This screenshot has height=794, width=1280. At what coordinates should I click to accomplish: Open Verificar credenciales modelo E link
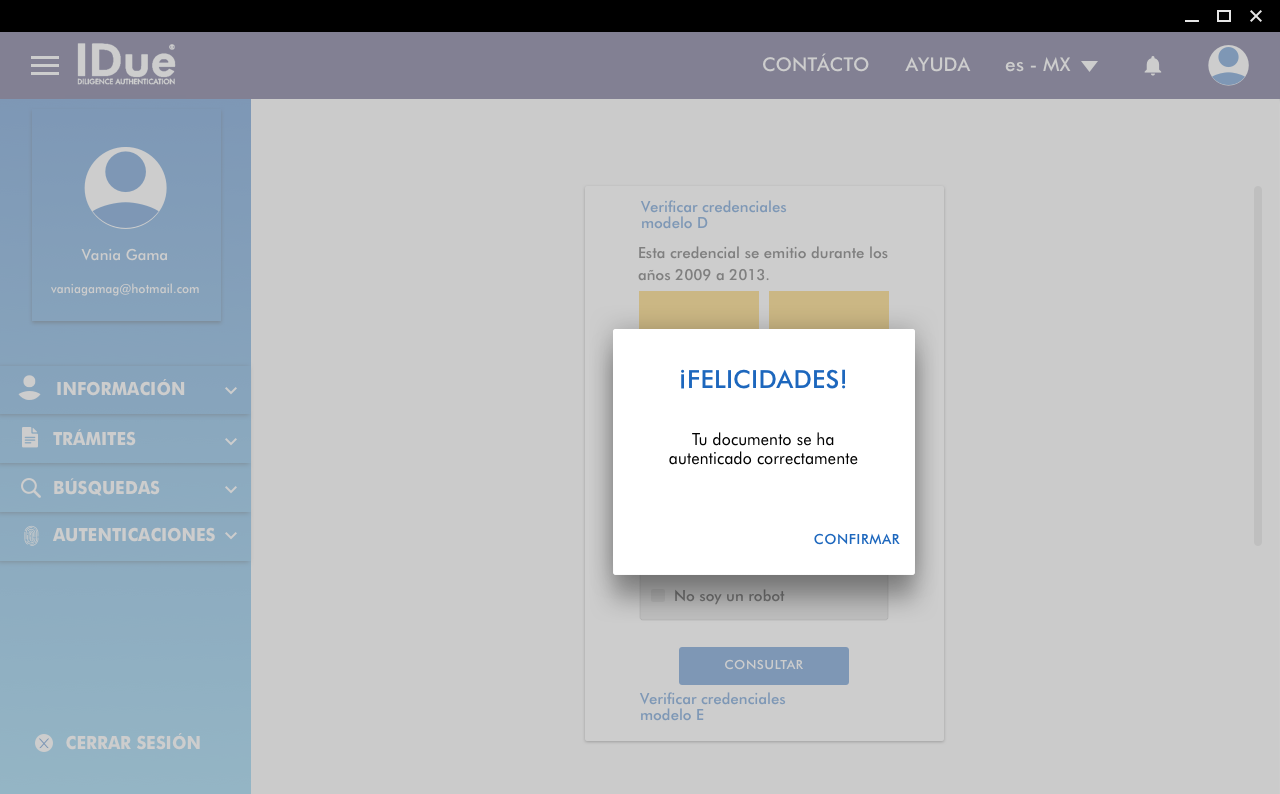pos(712,707)
